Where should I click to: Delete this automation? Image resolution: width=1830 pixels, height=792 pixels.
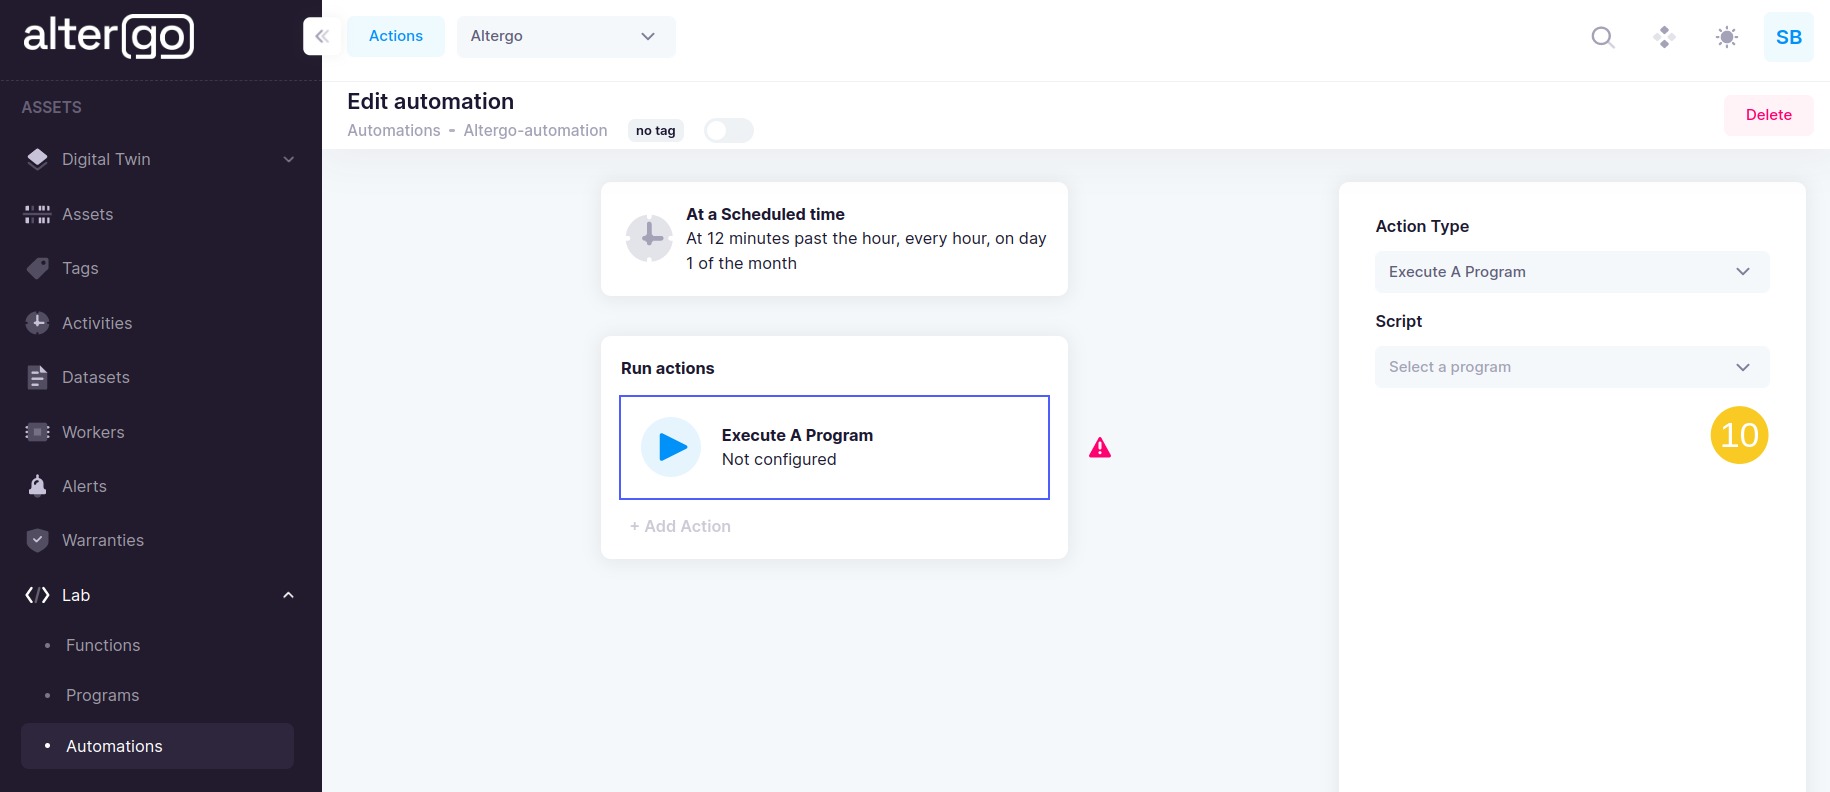pos(1767,115)
